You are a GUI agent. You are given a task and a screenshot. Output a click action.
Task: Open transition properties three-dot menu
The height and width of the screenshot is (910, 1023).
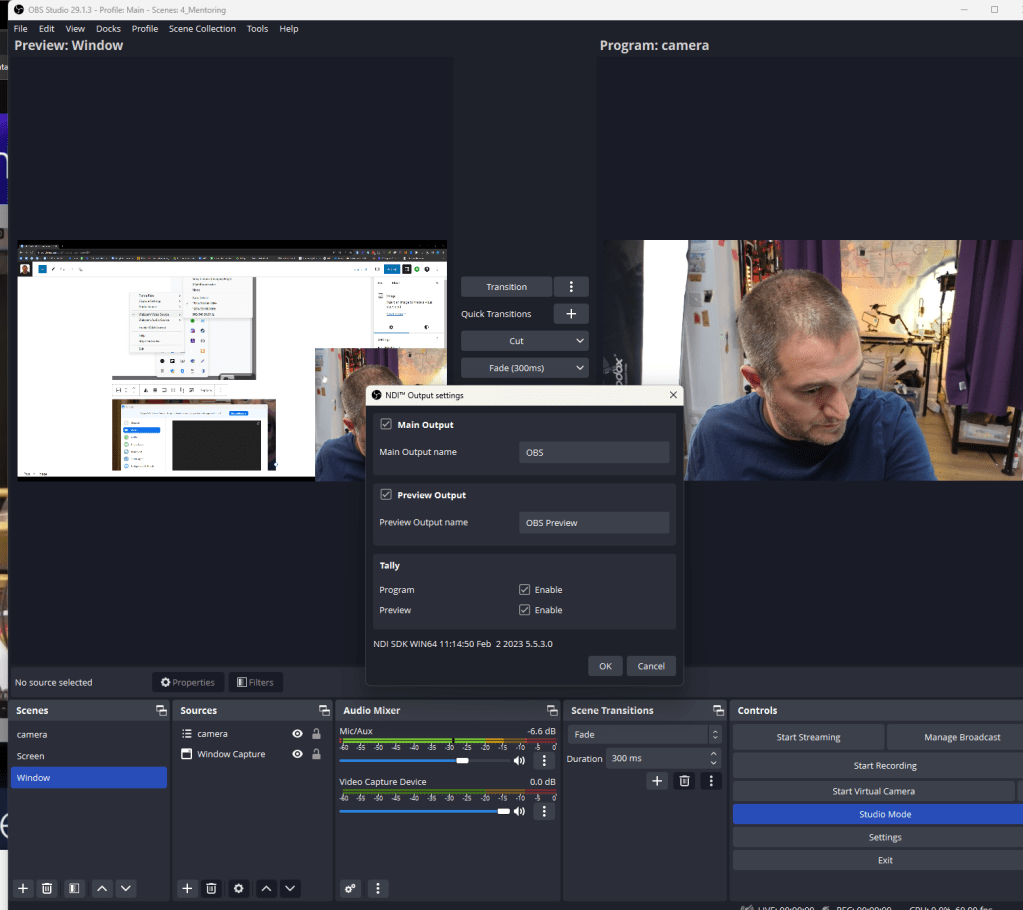pyautogui.click(x=711, y=780)
